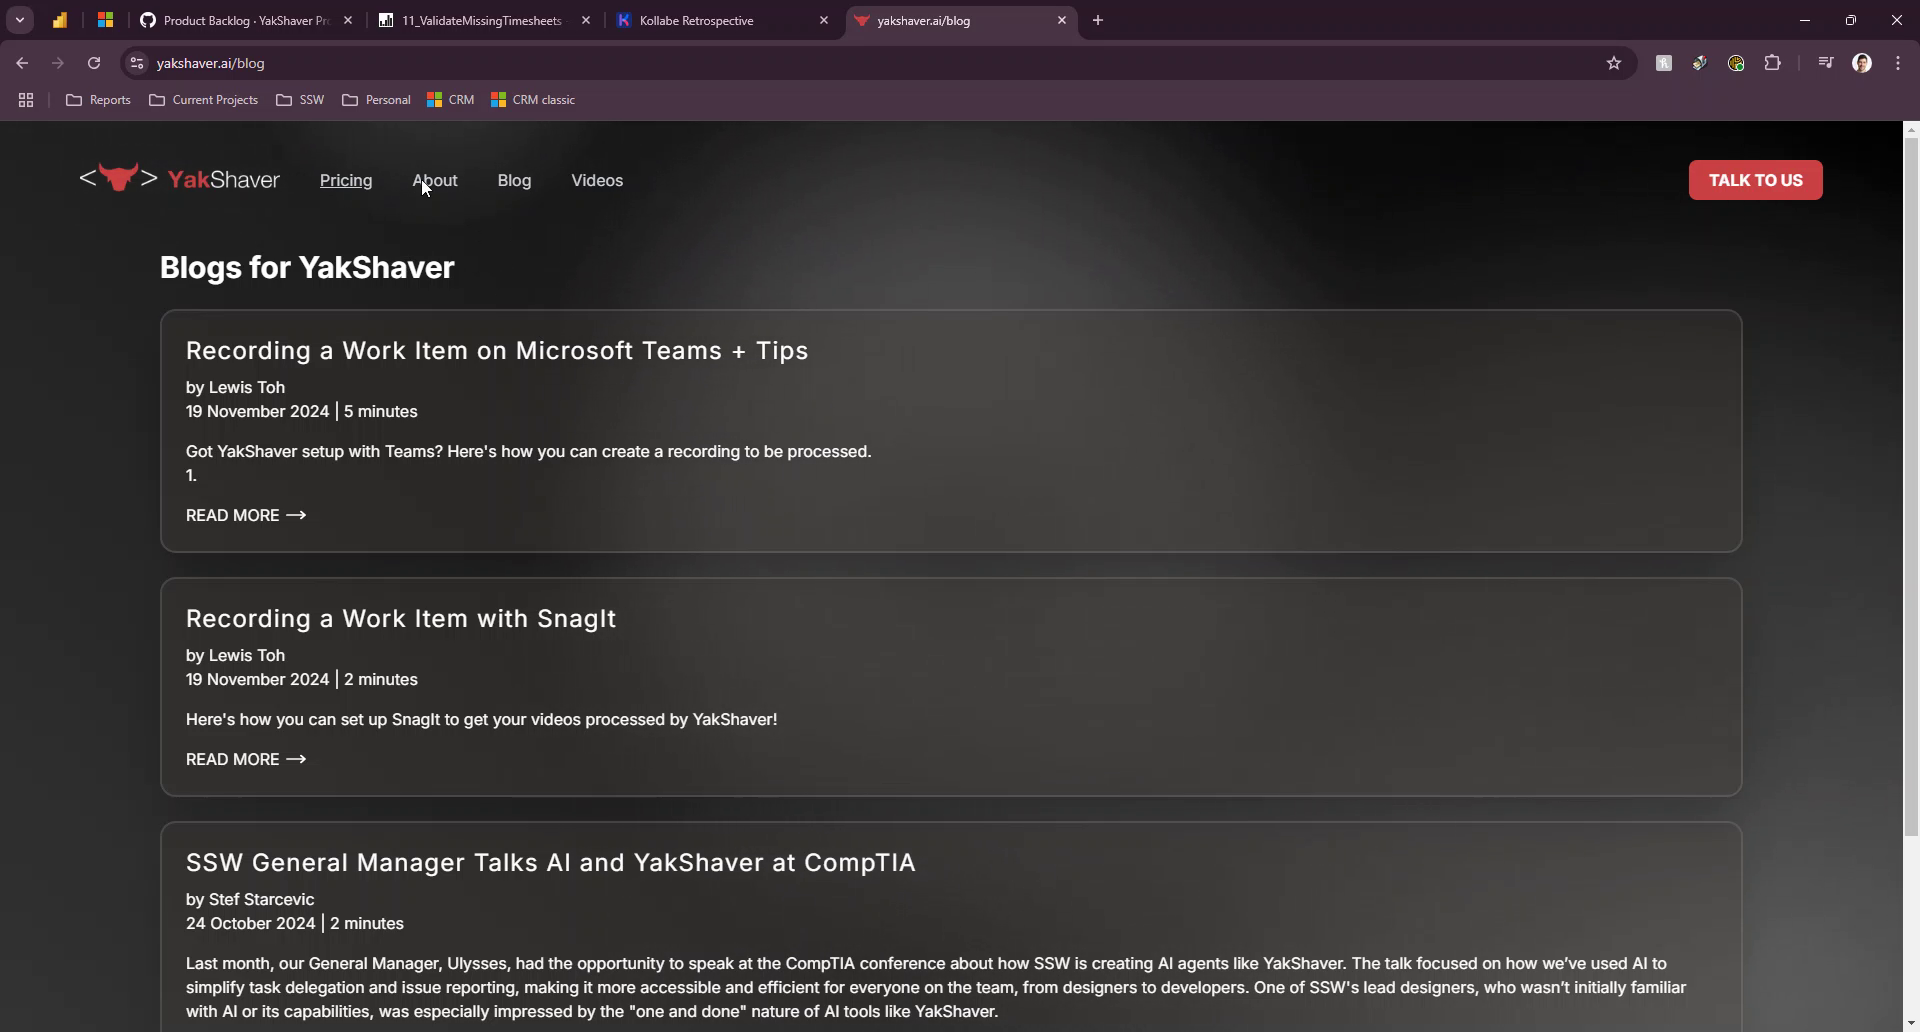Select the 'Blogs for YakShaver' heading
This screenshot has height=1032, width=1920.
[307, 268]
